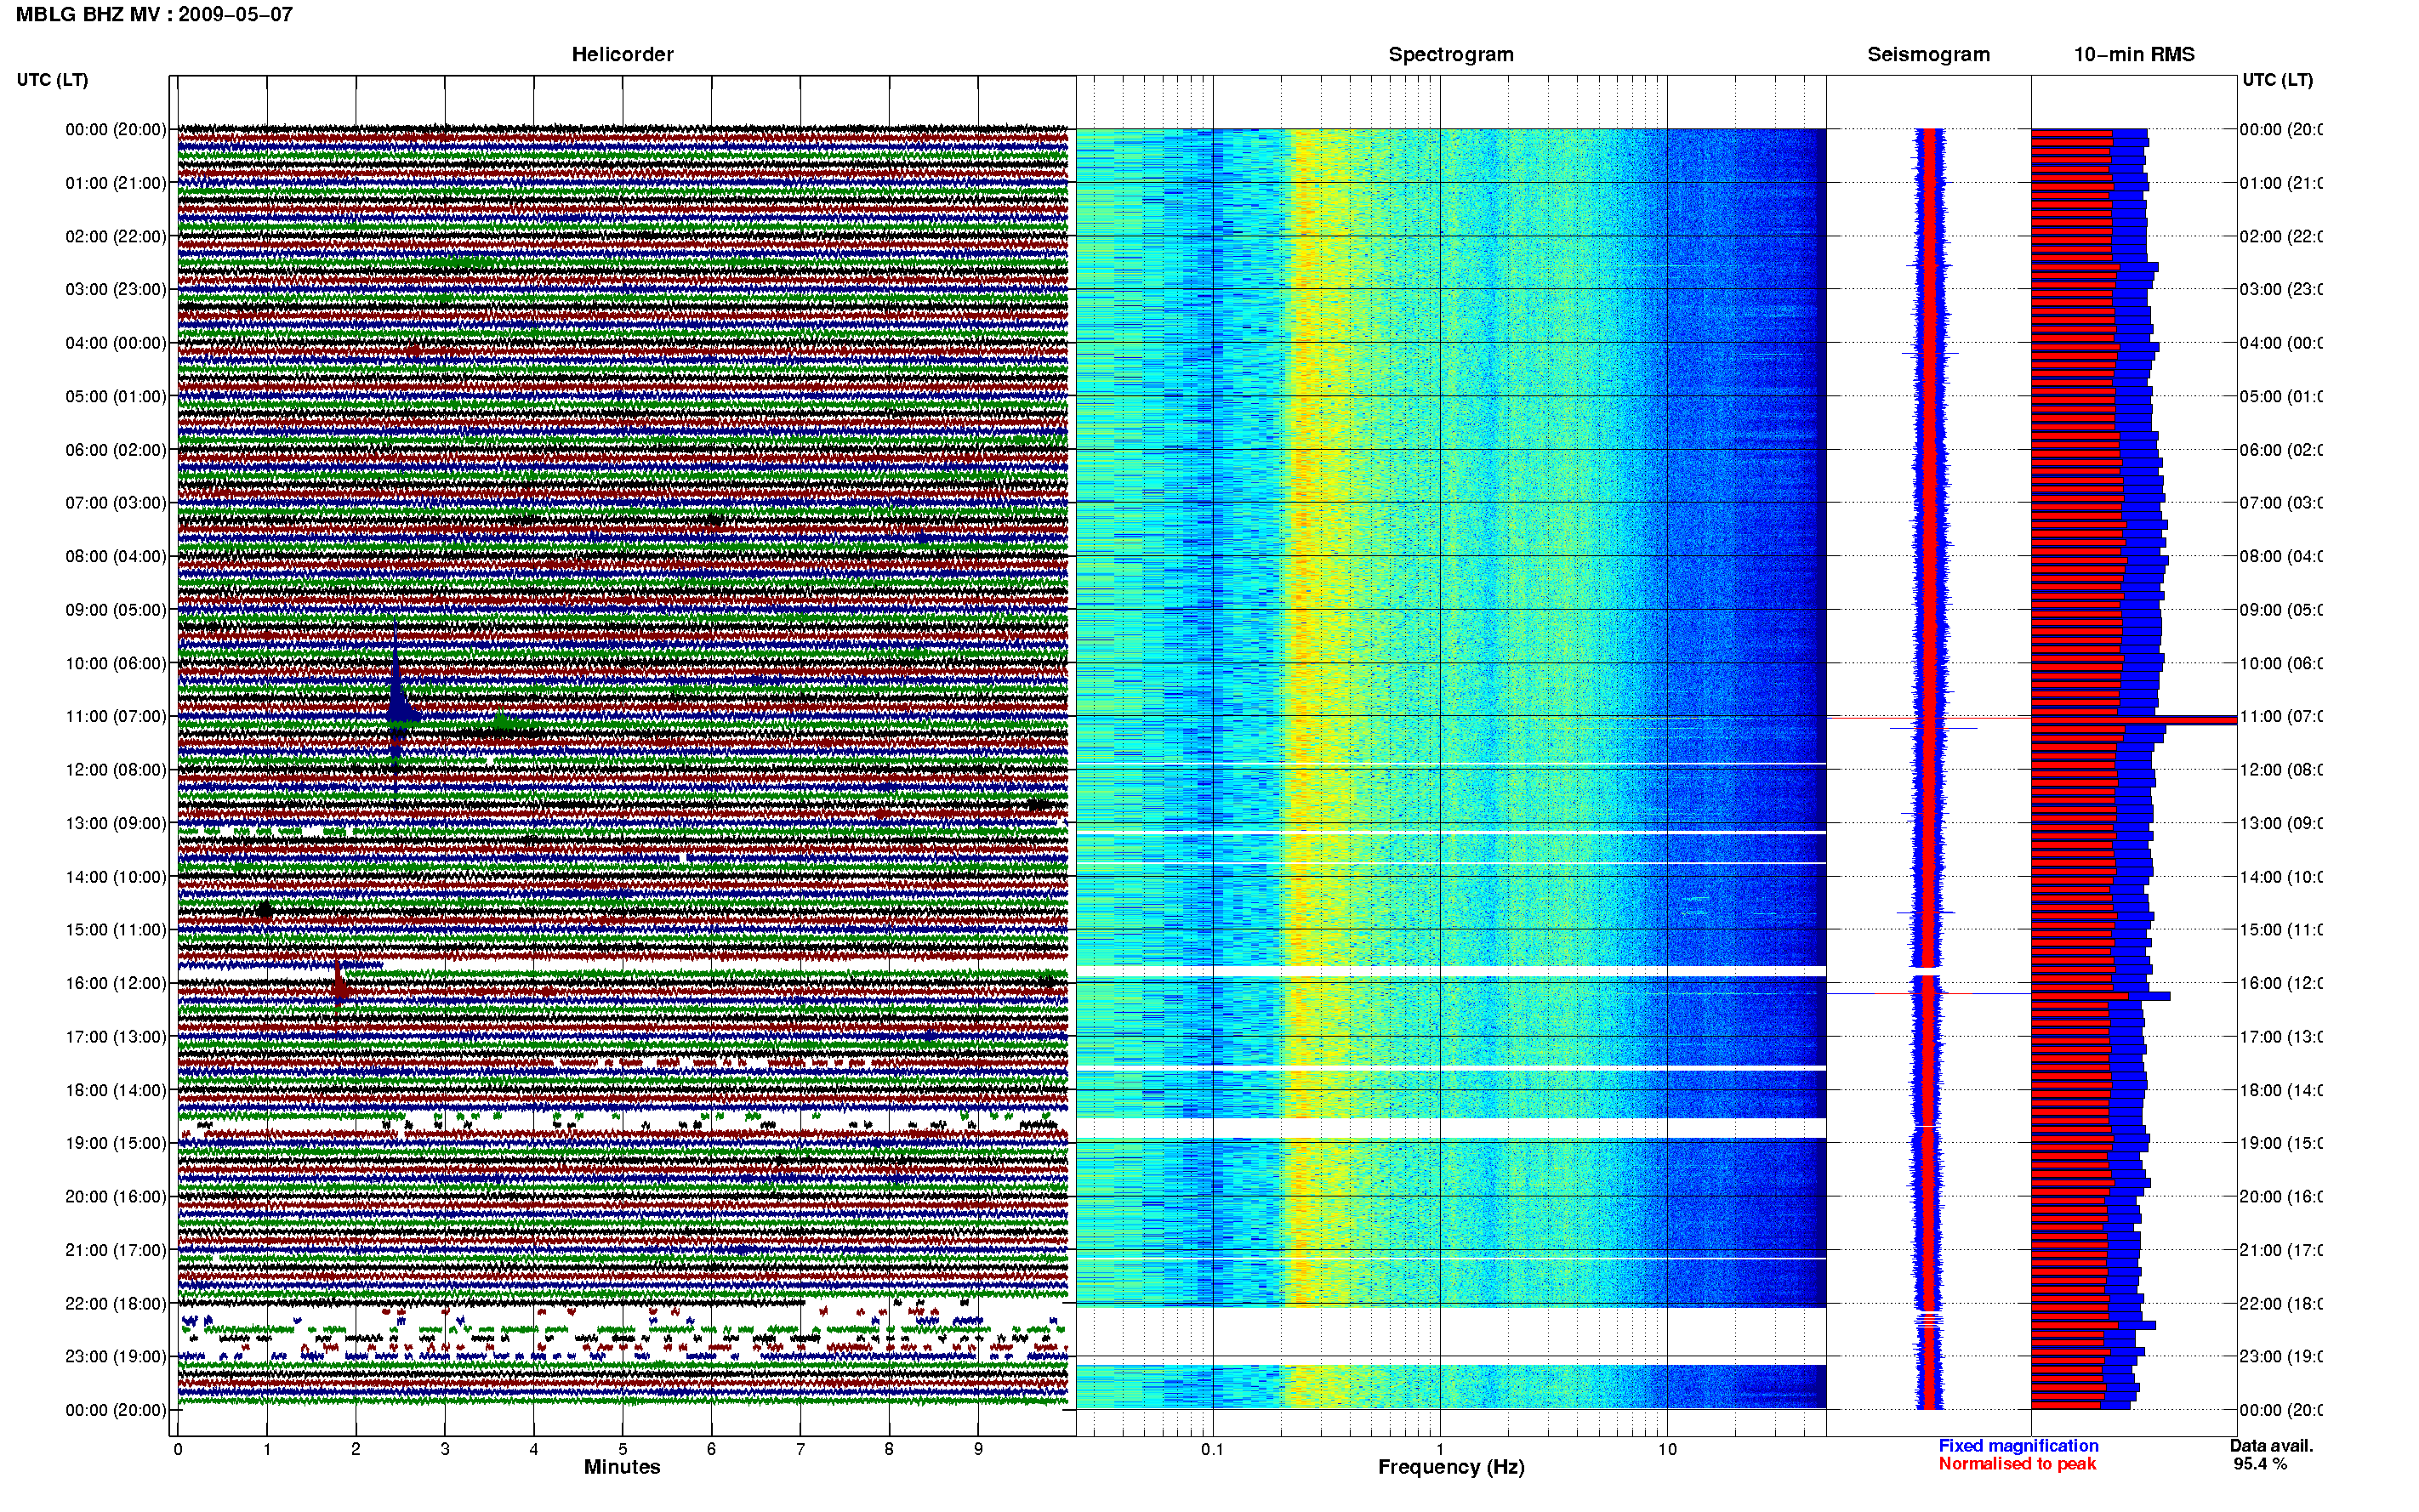
Task: Click the left 12:00 (08:00) time label
Action: pyautogui.click(x=116, y=770)
